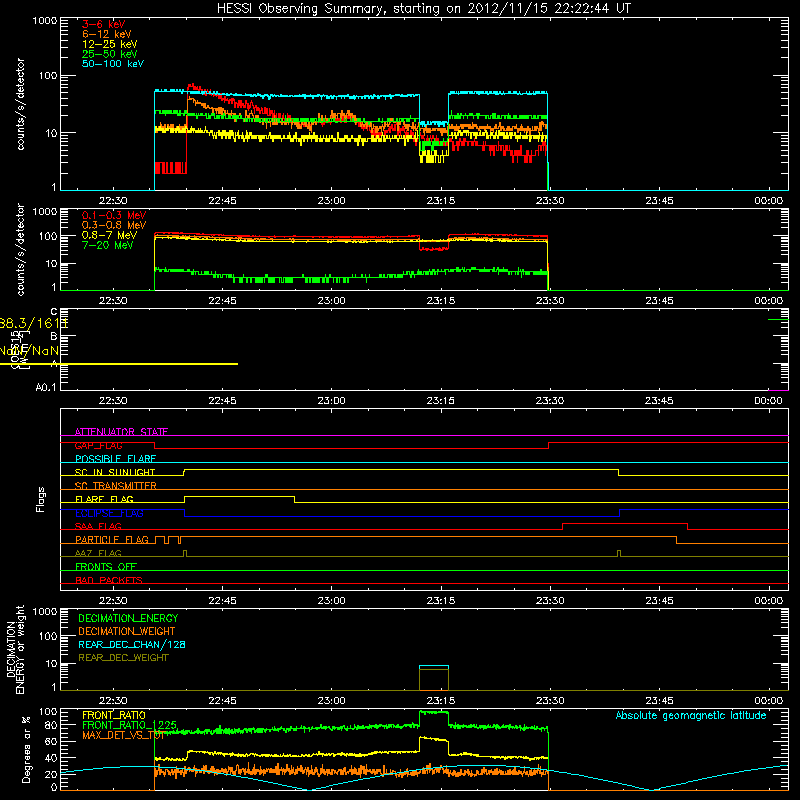Image resolution: width=800 pixels, height=800 pixels.
Task: Click the ATTENUATOR_STATE flag label
Action: (x=121, y=432)
